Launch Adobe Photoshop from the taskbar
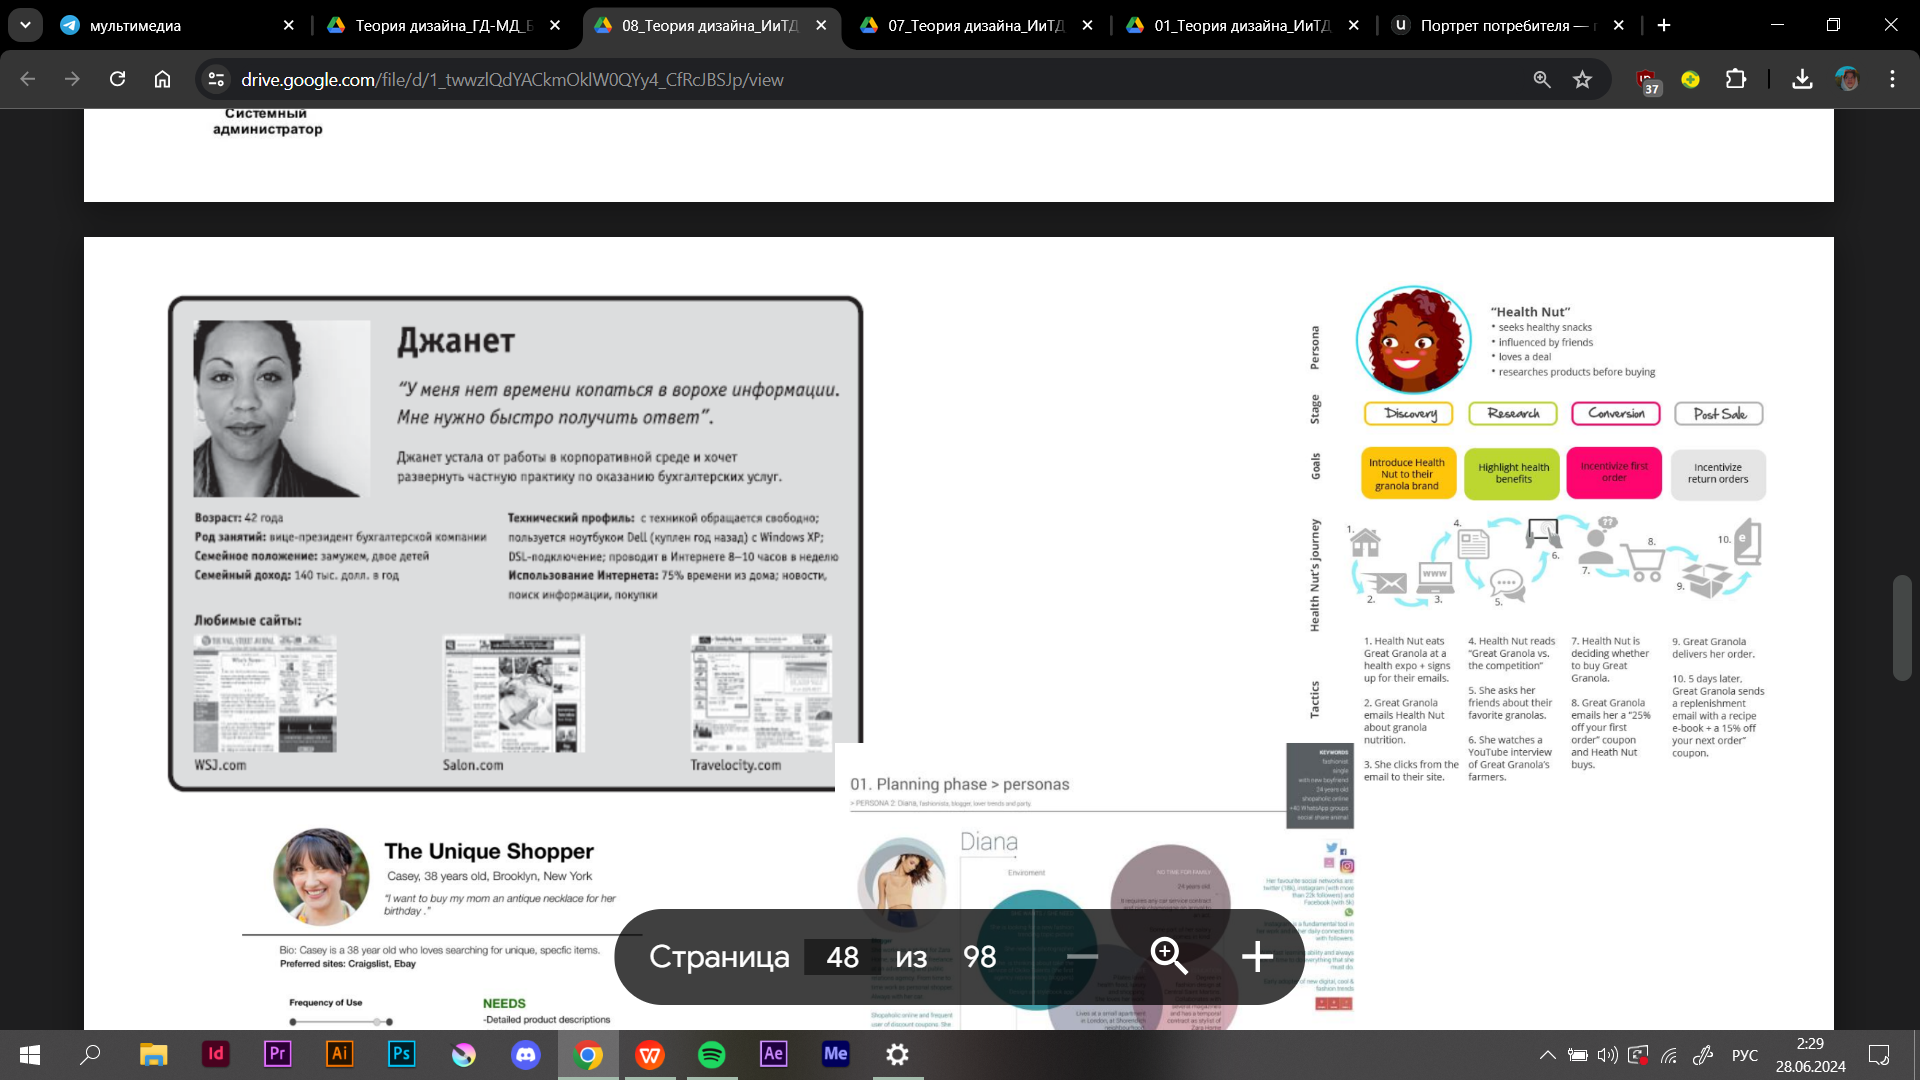Screen dimensions: 1920x1080 pos(401,1054)
